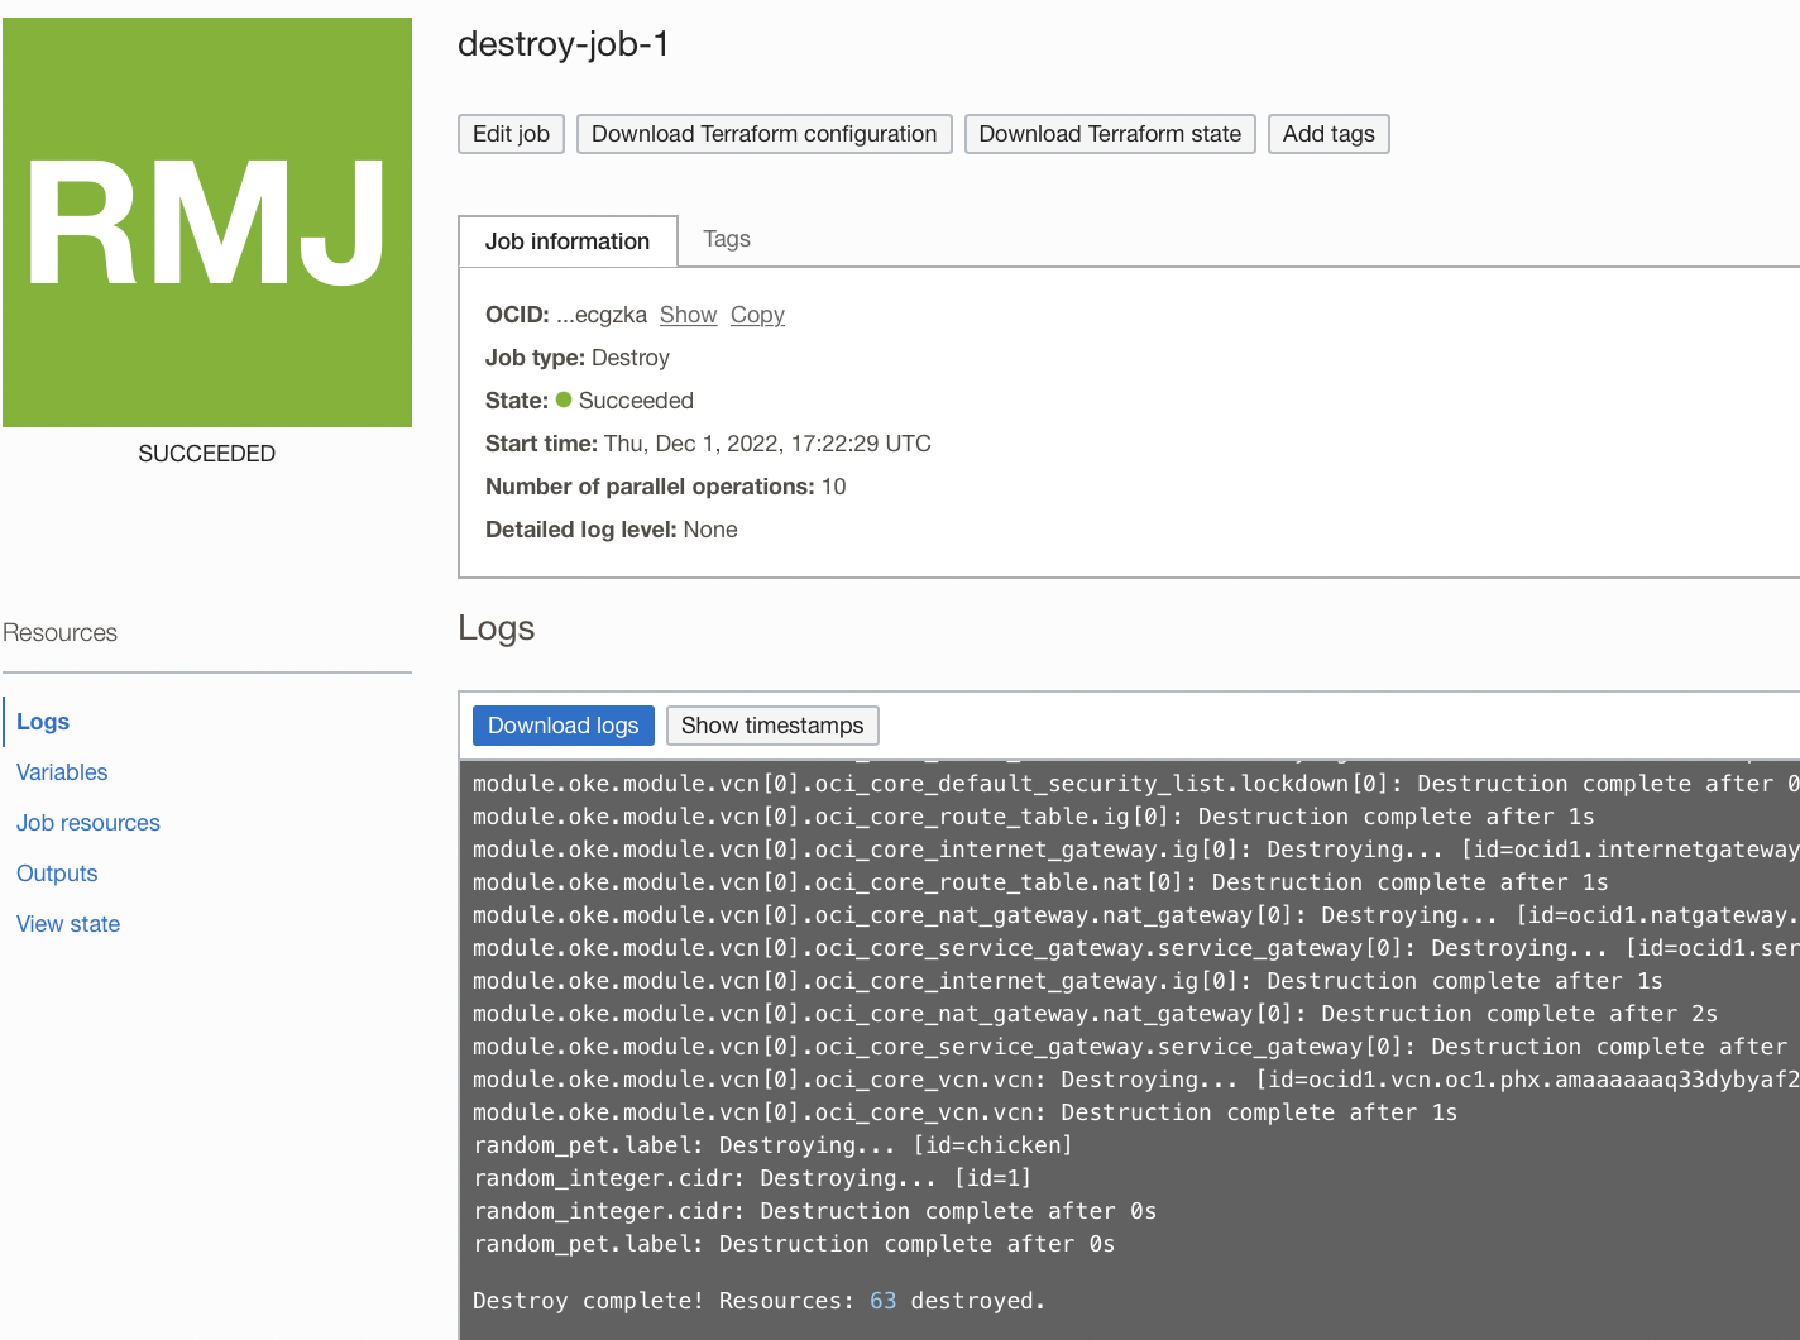Select Outputs in the Resources sidebar

pos(56,873)
